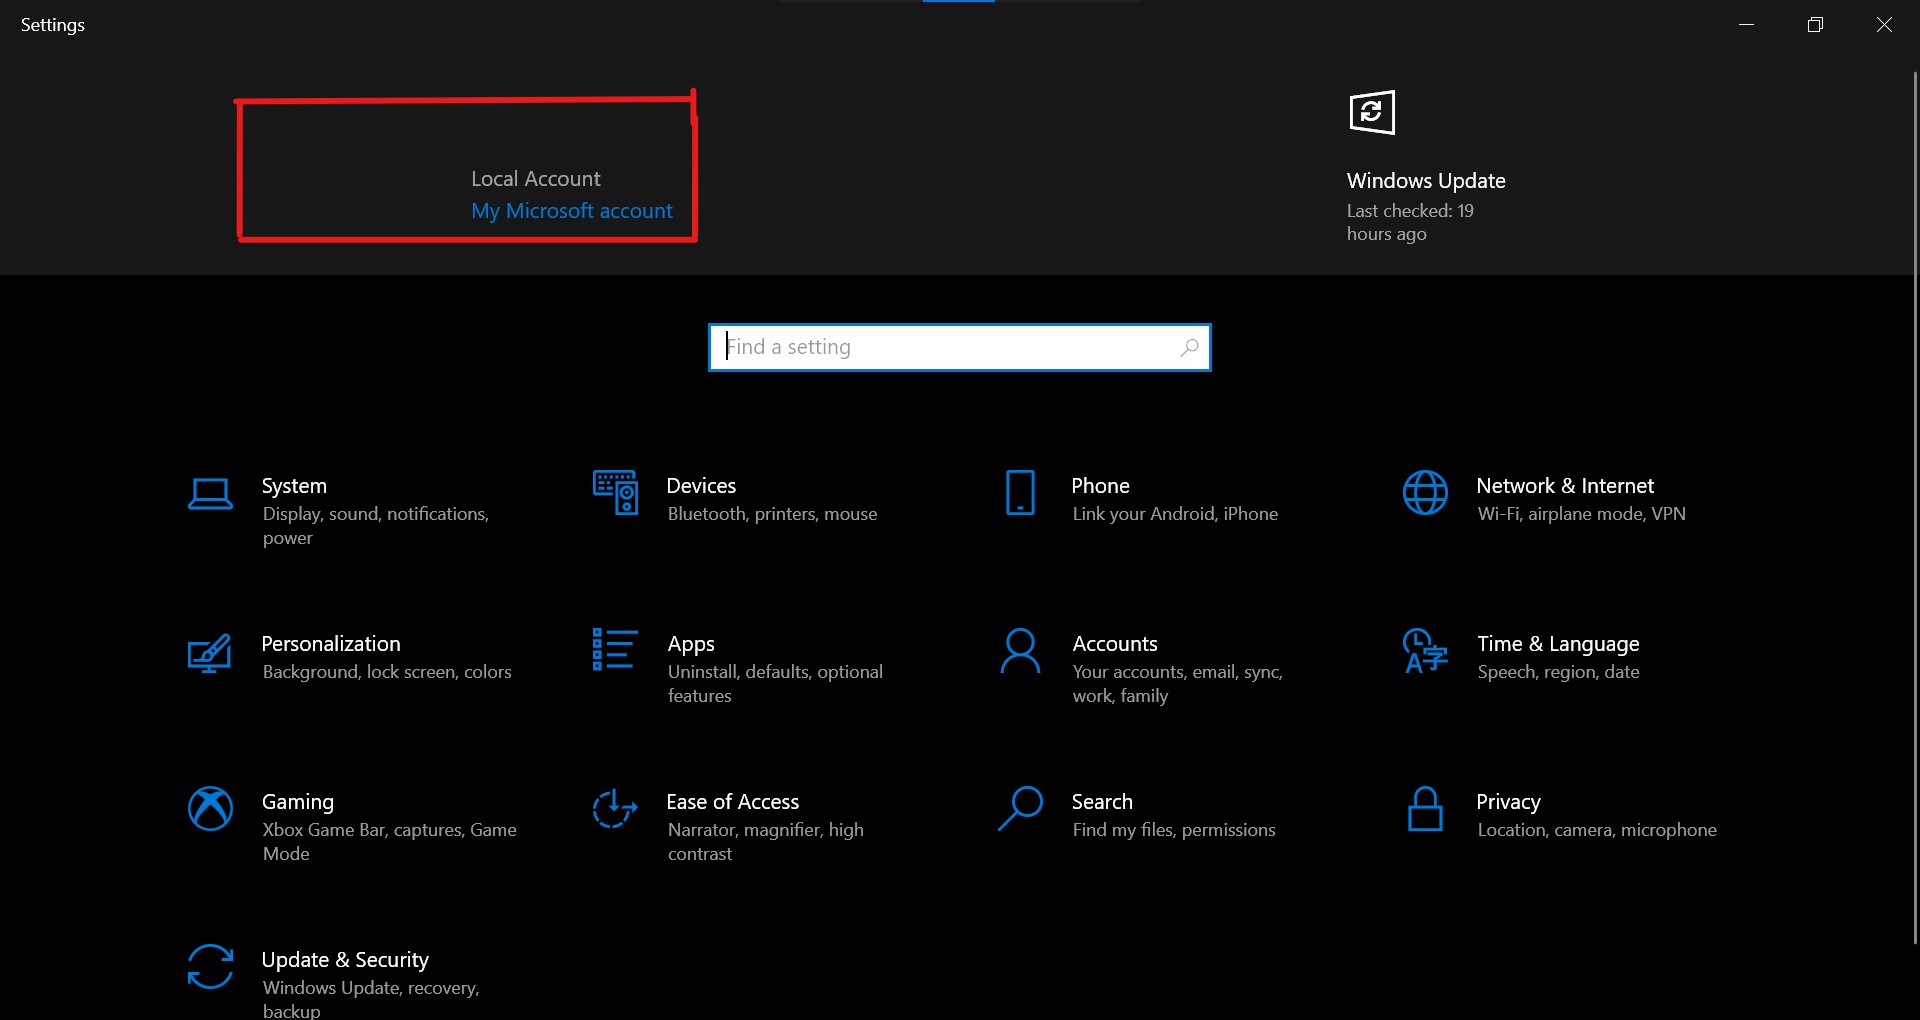Restore down the Settings window
This screenshot has width=1920, height=1020.
1815,24
